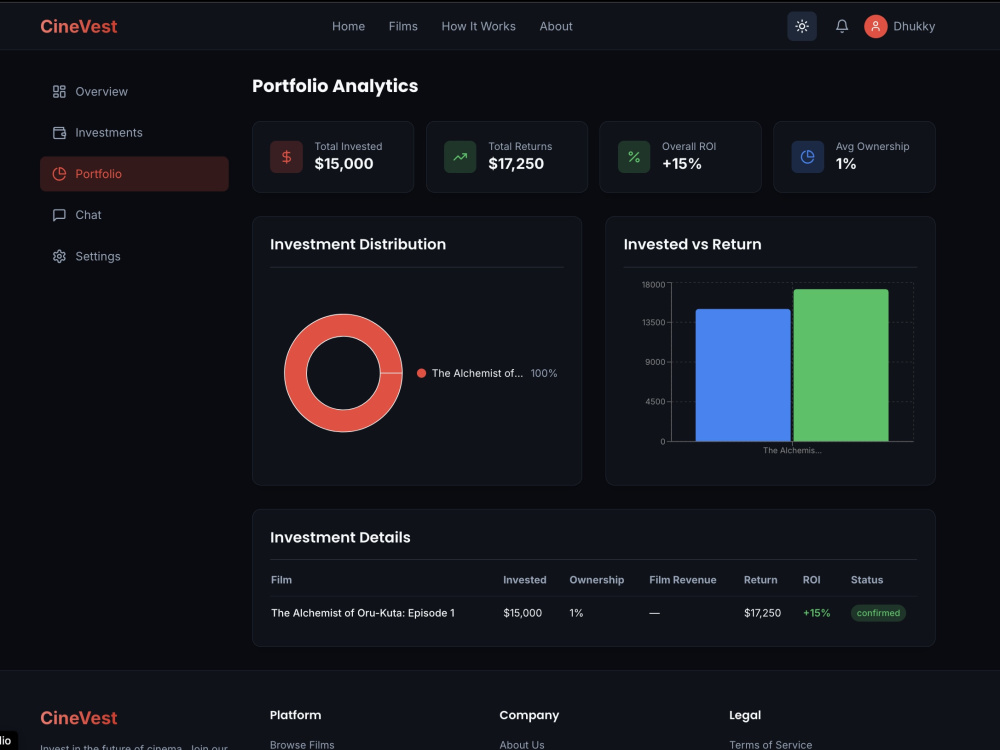Click the percent icon on Overall ROI card
The width and height of the screenshot is (1000, 750).
click(x=634, y=157)
